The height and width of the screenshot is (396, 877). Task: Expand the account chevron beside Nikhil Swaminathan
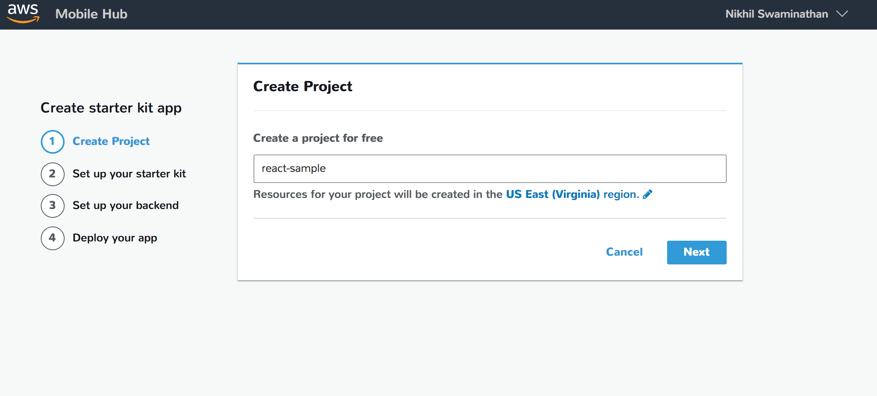click(842, 14)
